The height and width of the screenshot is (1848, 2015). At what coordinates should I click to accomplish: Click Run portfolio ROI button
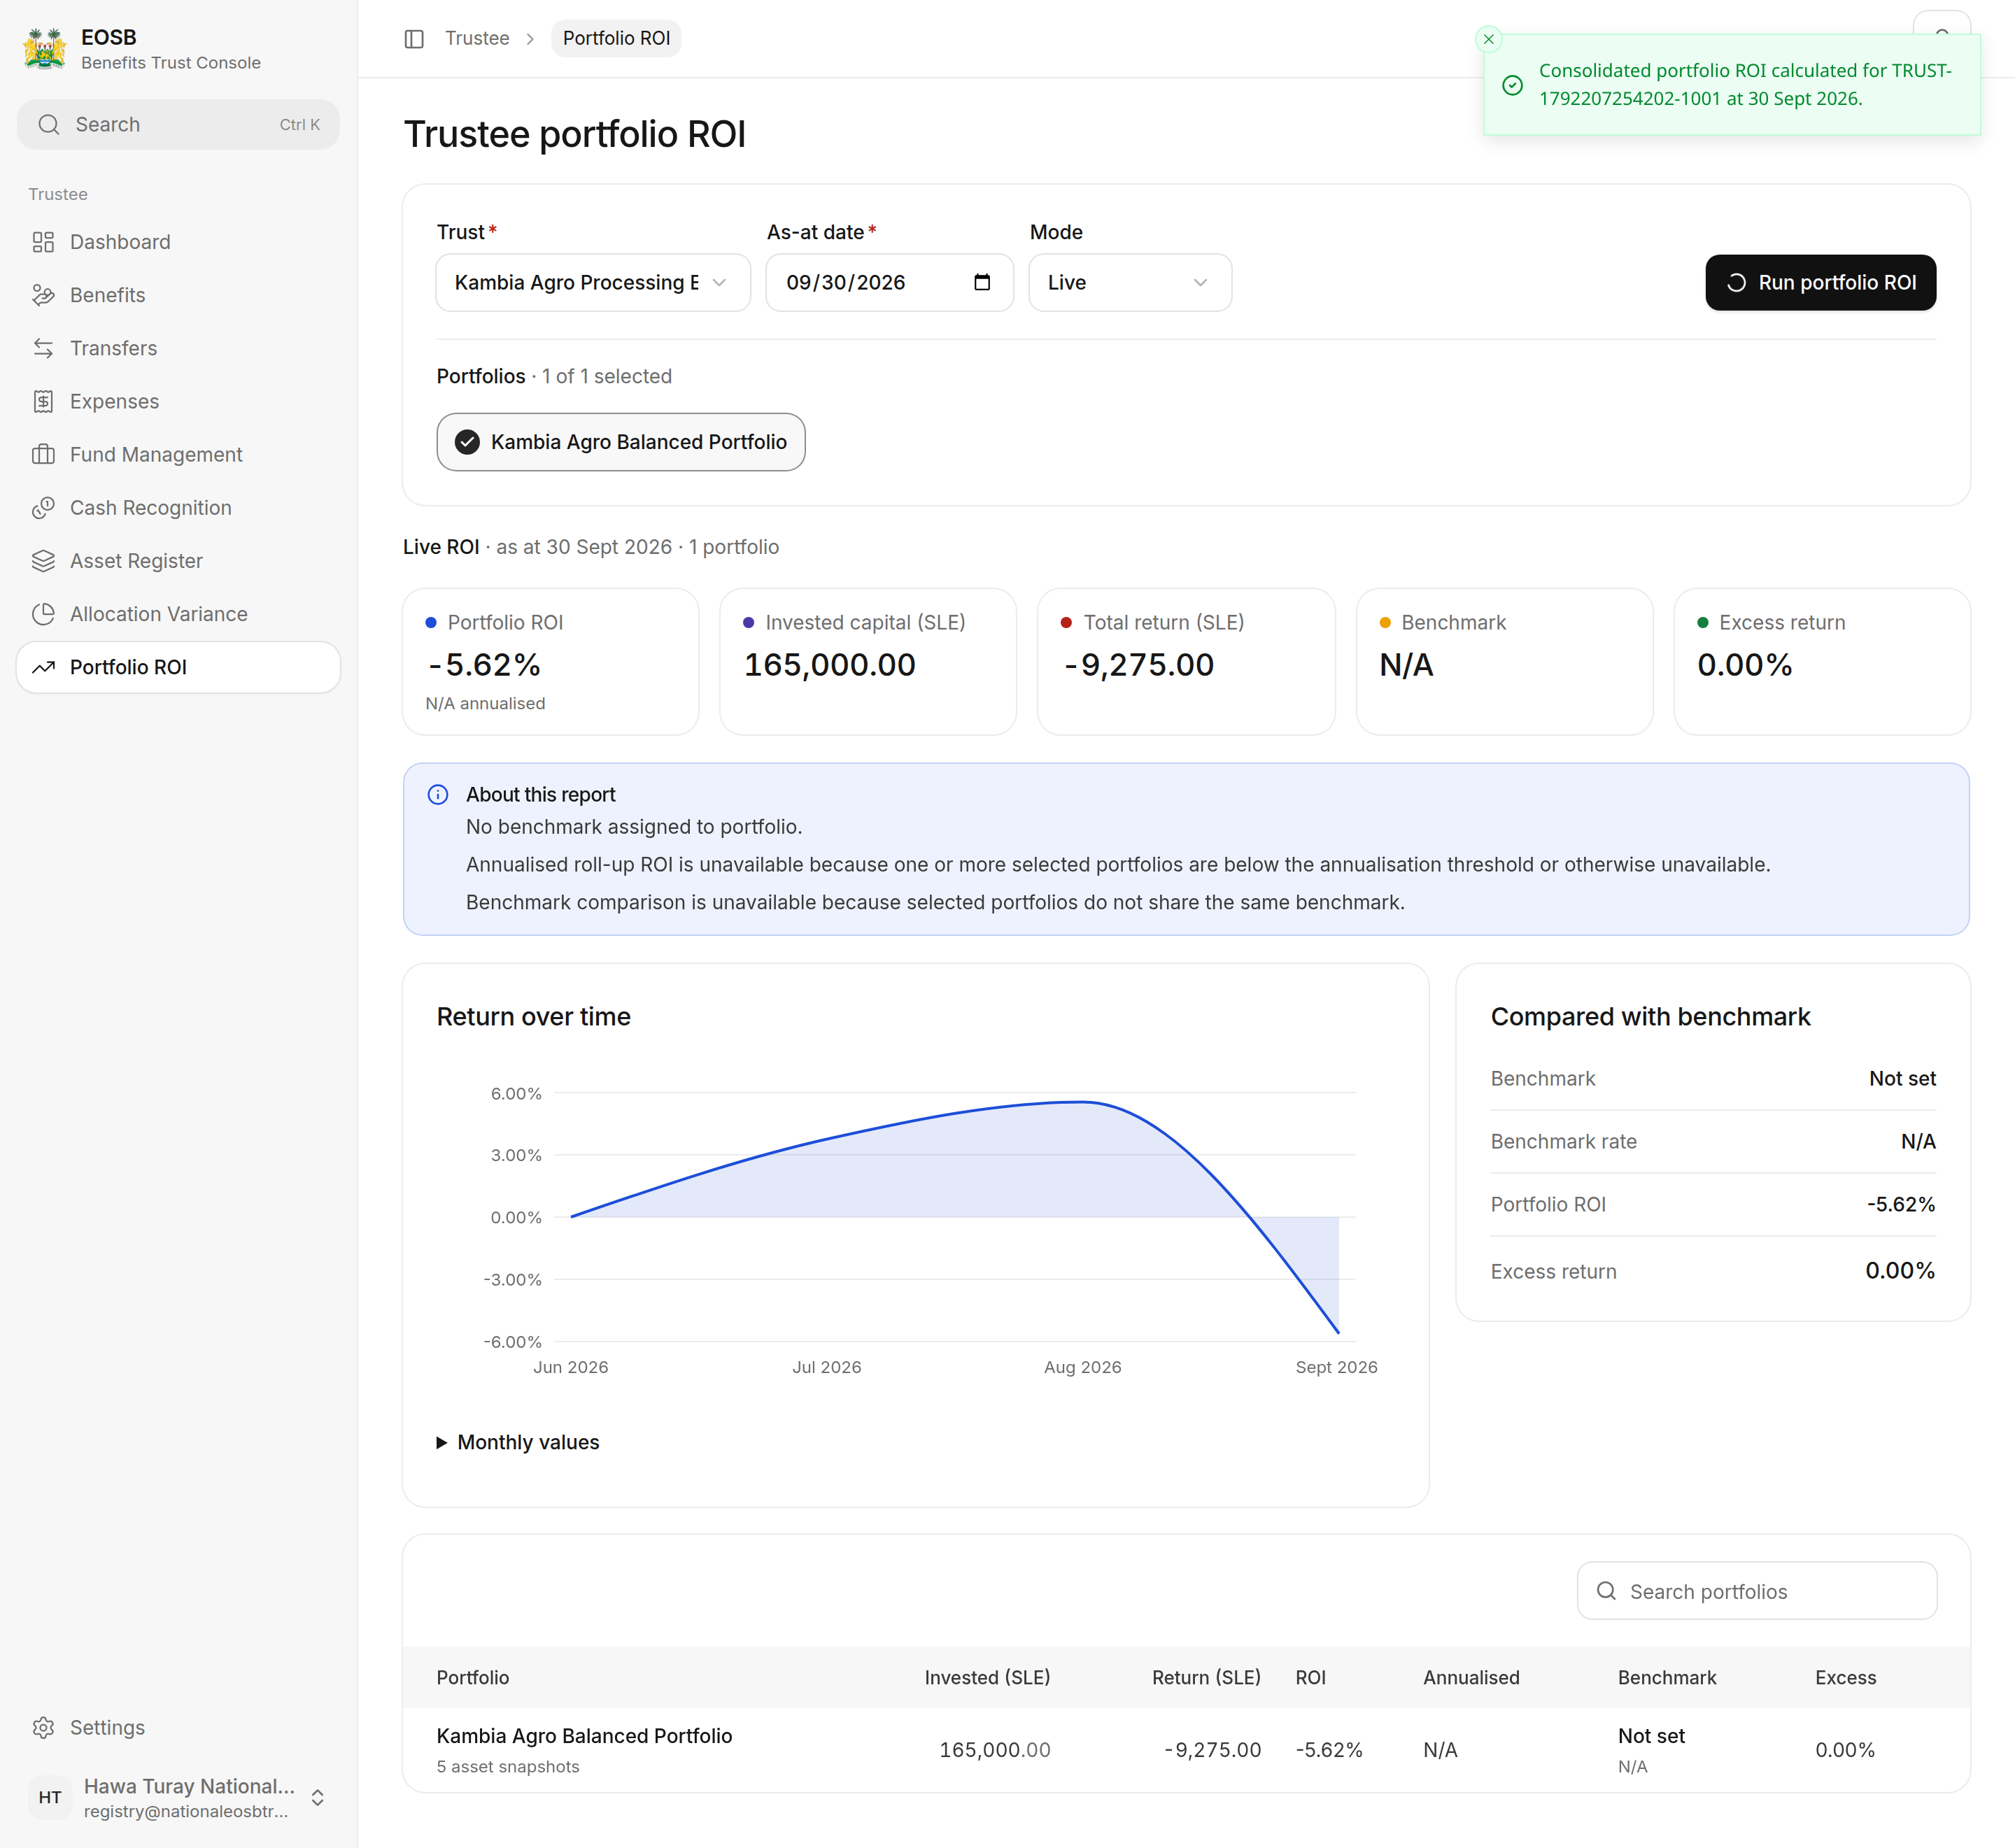(1820, 283)
